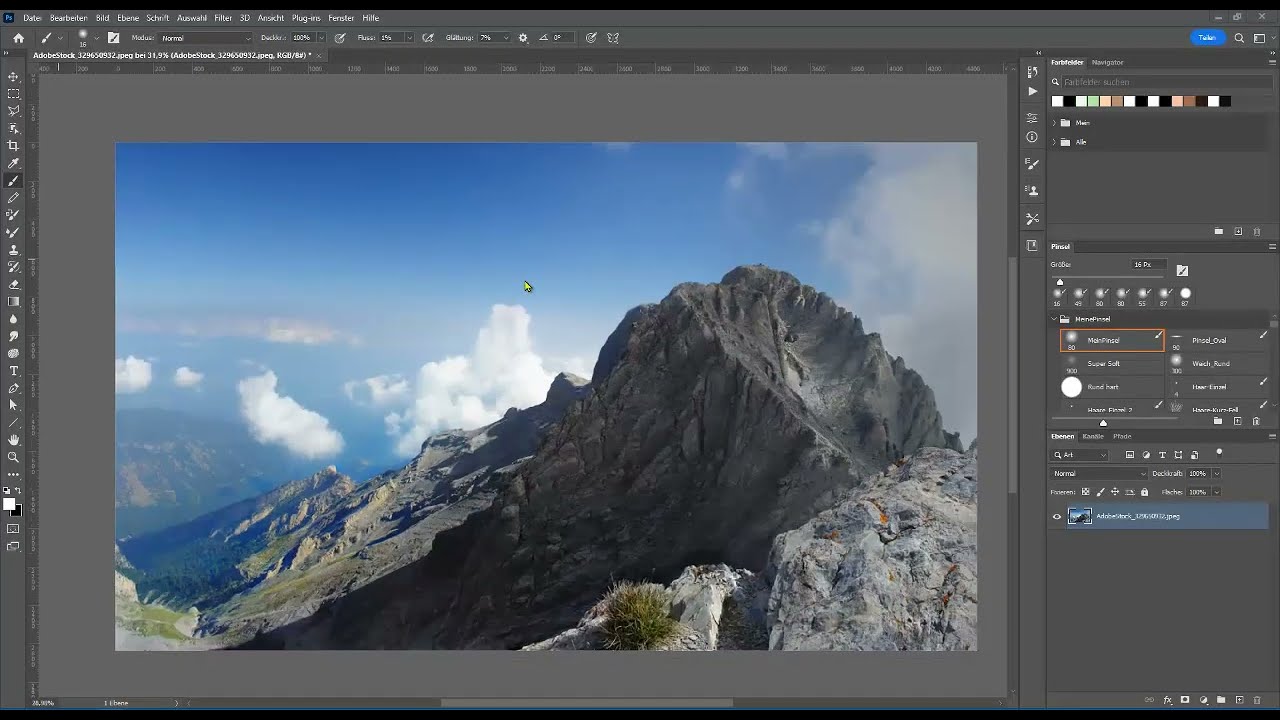Select the Weich_Rund brush
Viewport: 1280px width, 720px height.
tap(1218, 363)
